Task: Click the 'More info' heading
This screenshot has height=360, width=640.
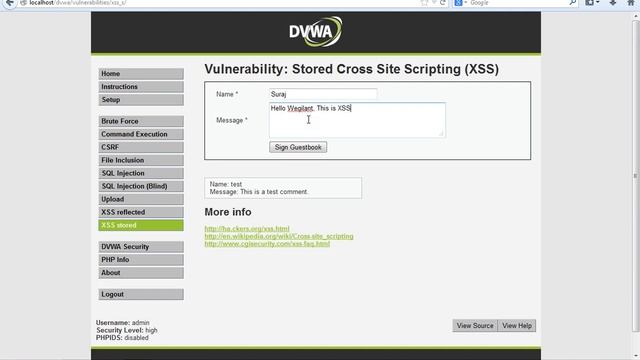Action: [228, 212]
